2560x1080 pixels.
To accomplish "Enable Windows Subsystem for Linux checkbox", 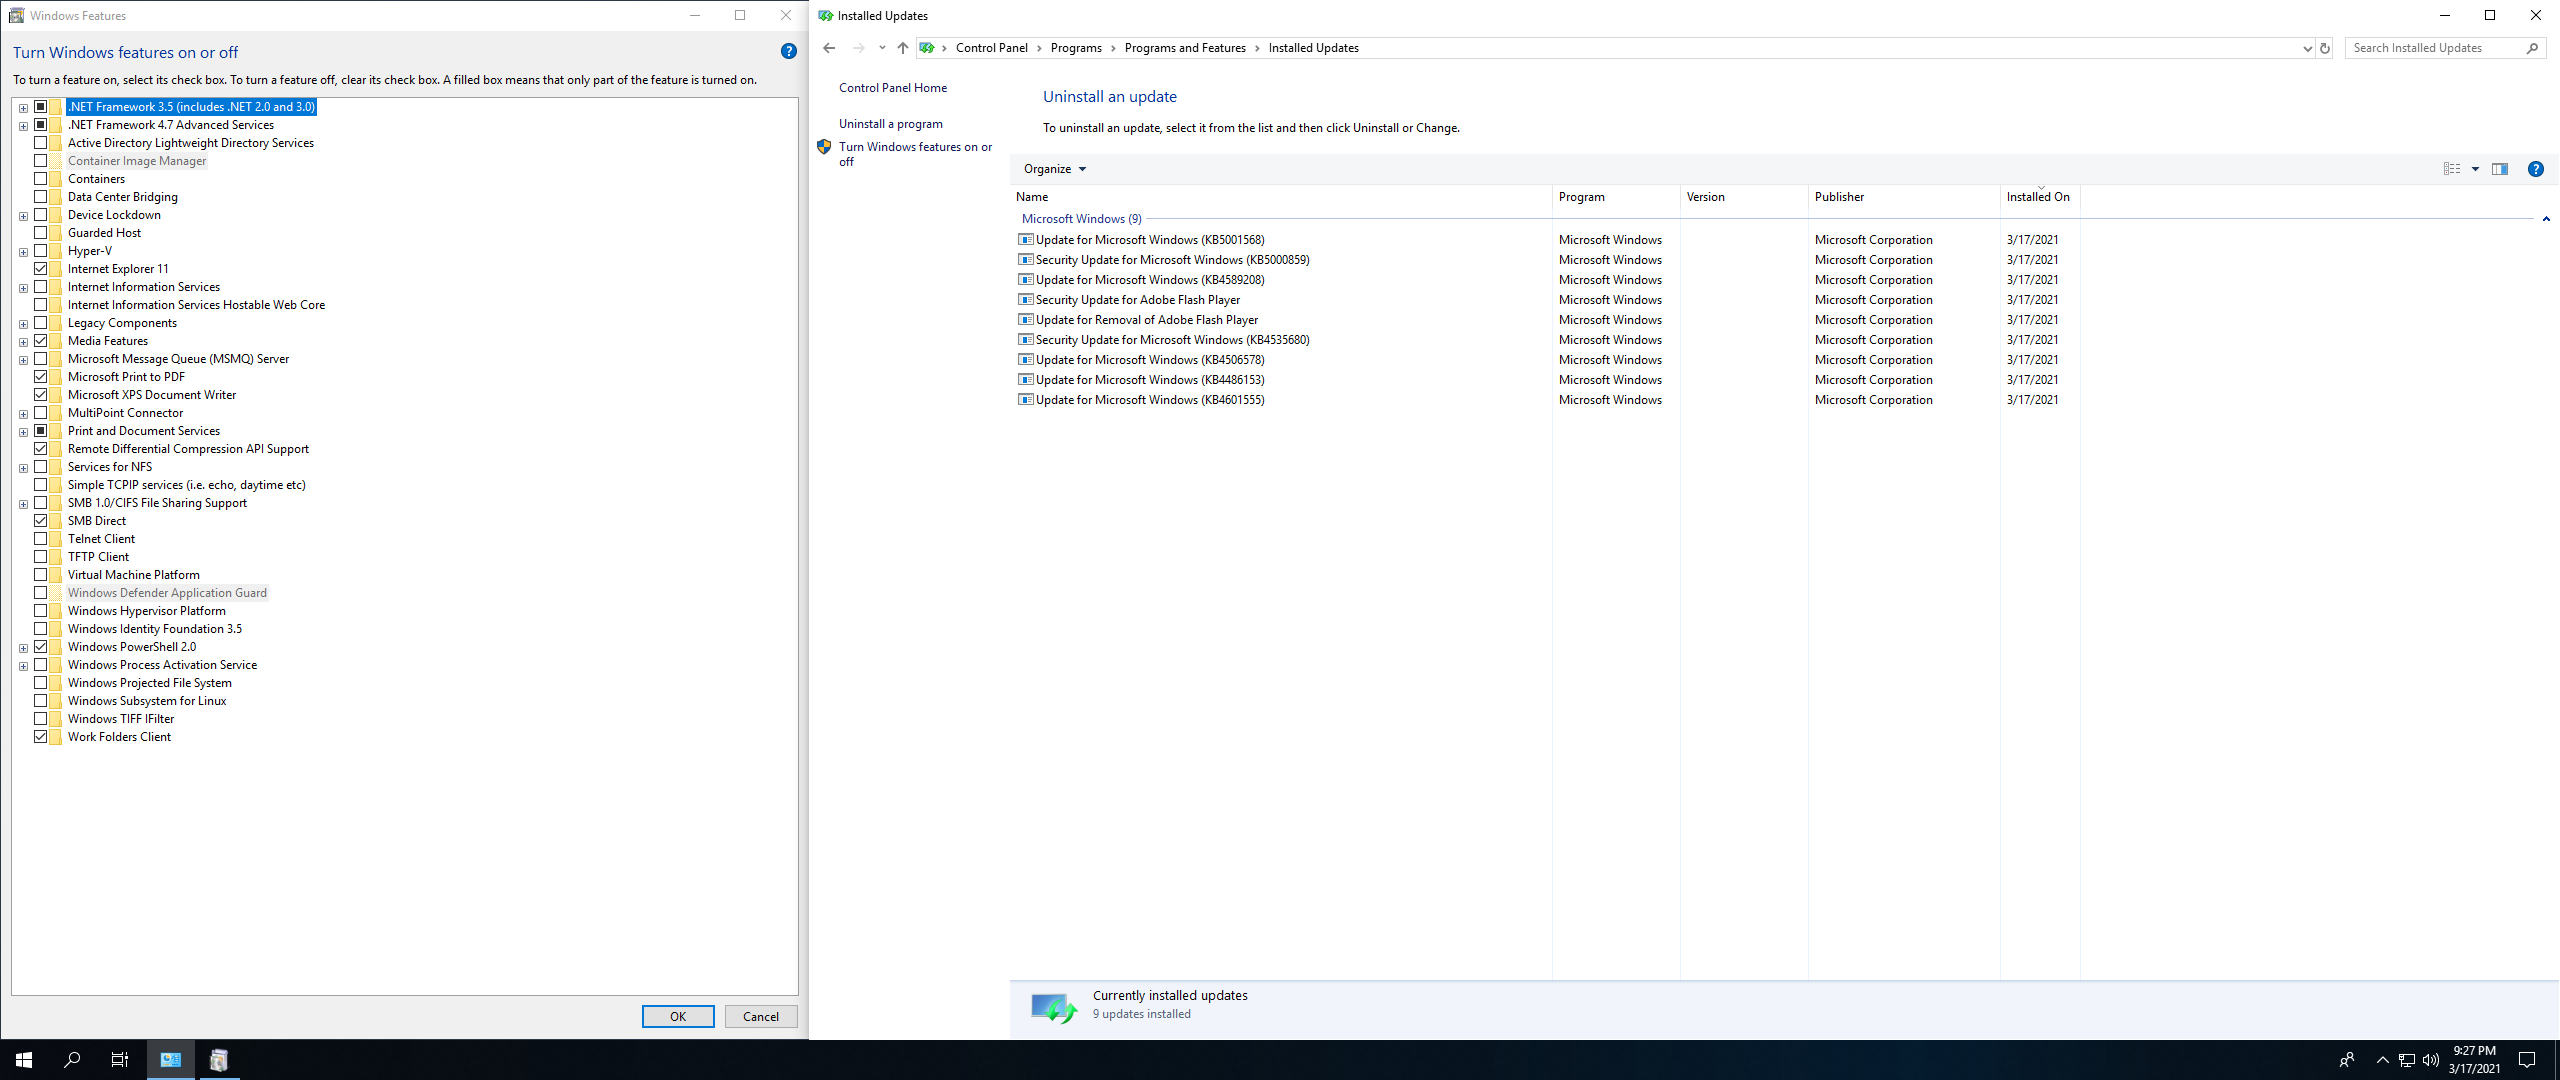I will click(x=41, y=701).
